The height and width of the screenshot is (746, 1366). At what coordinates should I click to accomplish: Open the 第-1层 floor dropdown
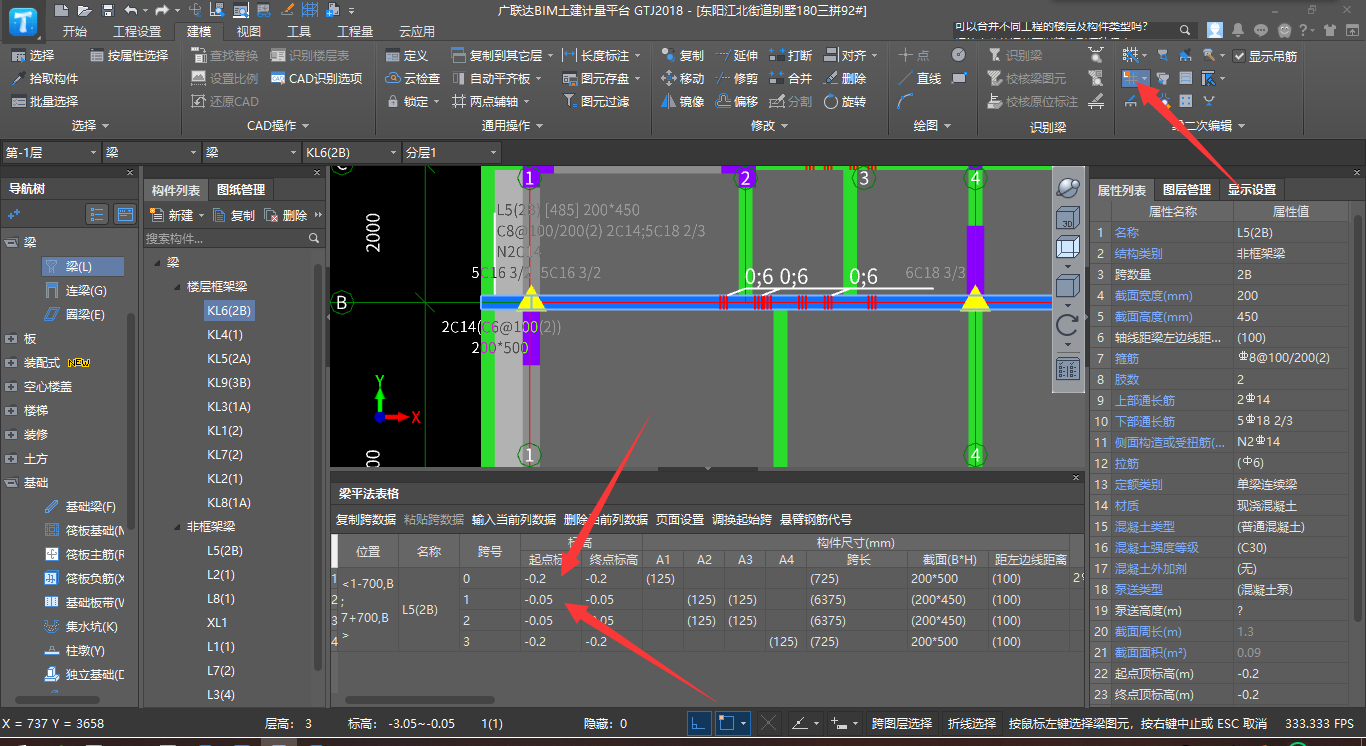click(x=50, y=153)
